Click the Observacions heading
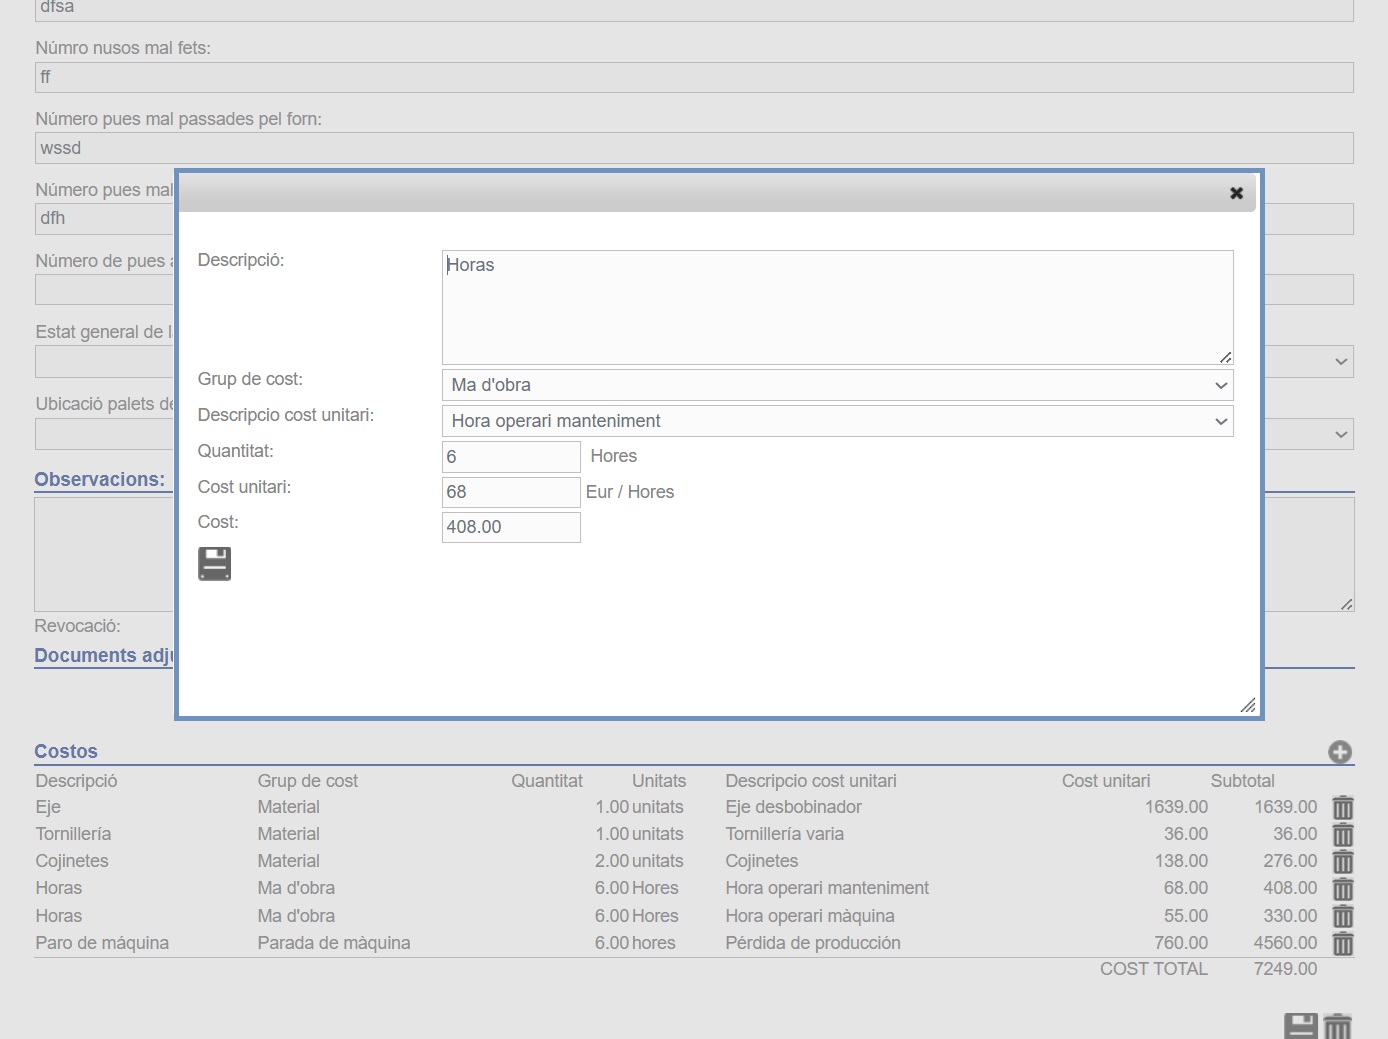Image resolution: width=1388 pixels, height=1039 pixels. pos(100,479)
